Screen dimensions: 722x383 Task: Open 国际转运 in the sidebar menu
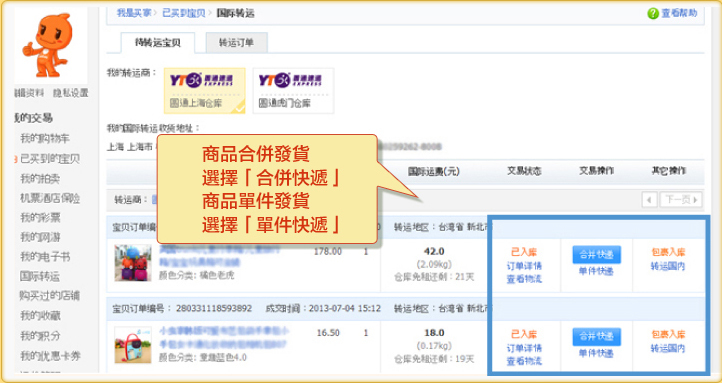tap(40, 276)
